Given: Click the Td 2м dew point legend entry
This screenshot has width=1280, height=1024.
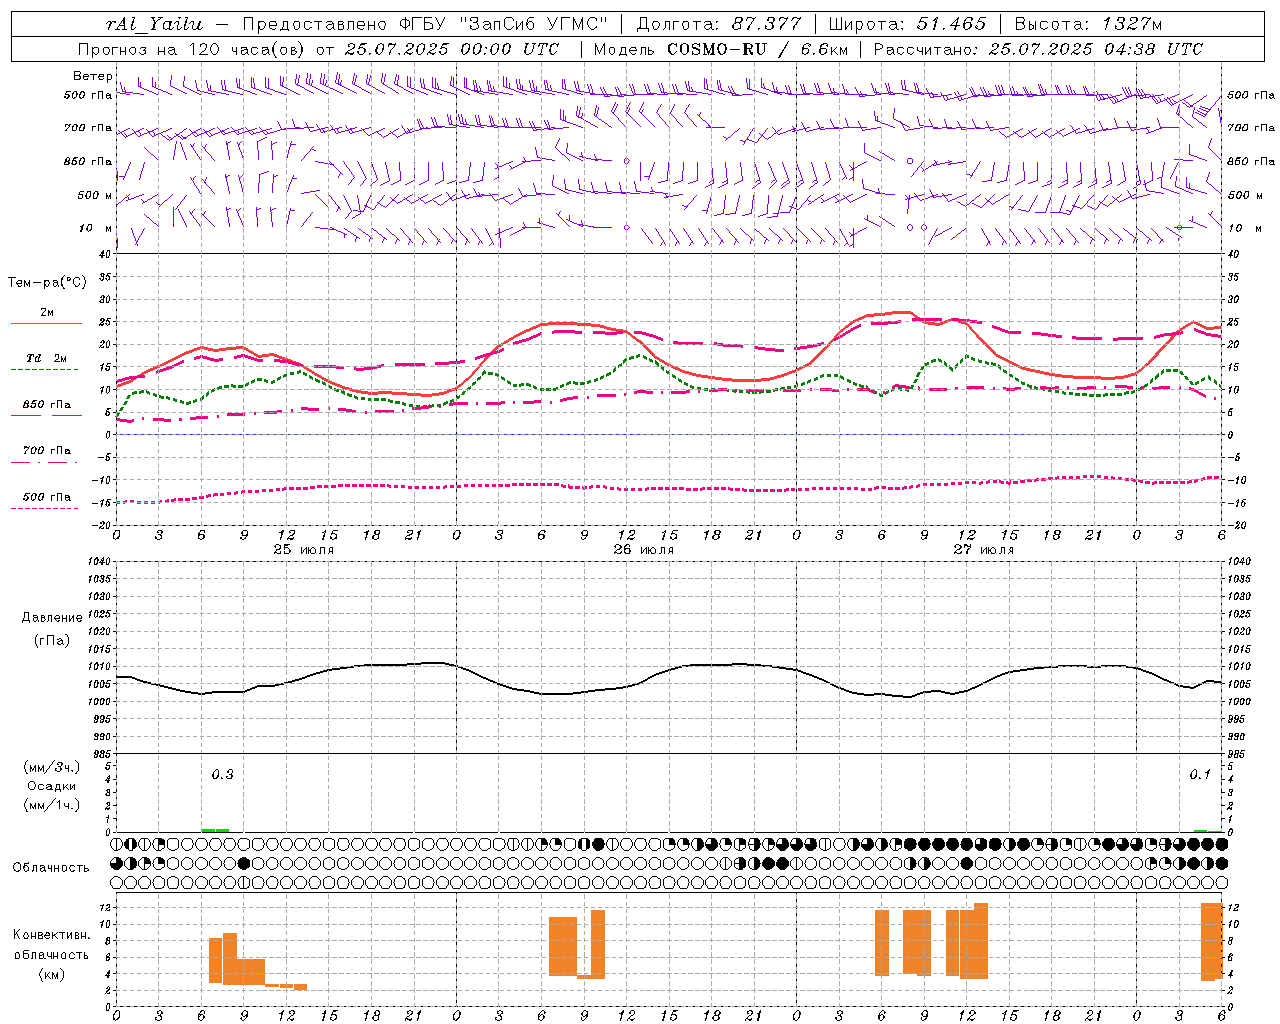Looking at the screenshot, I should click(46, 358).
